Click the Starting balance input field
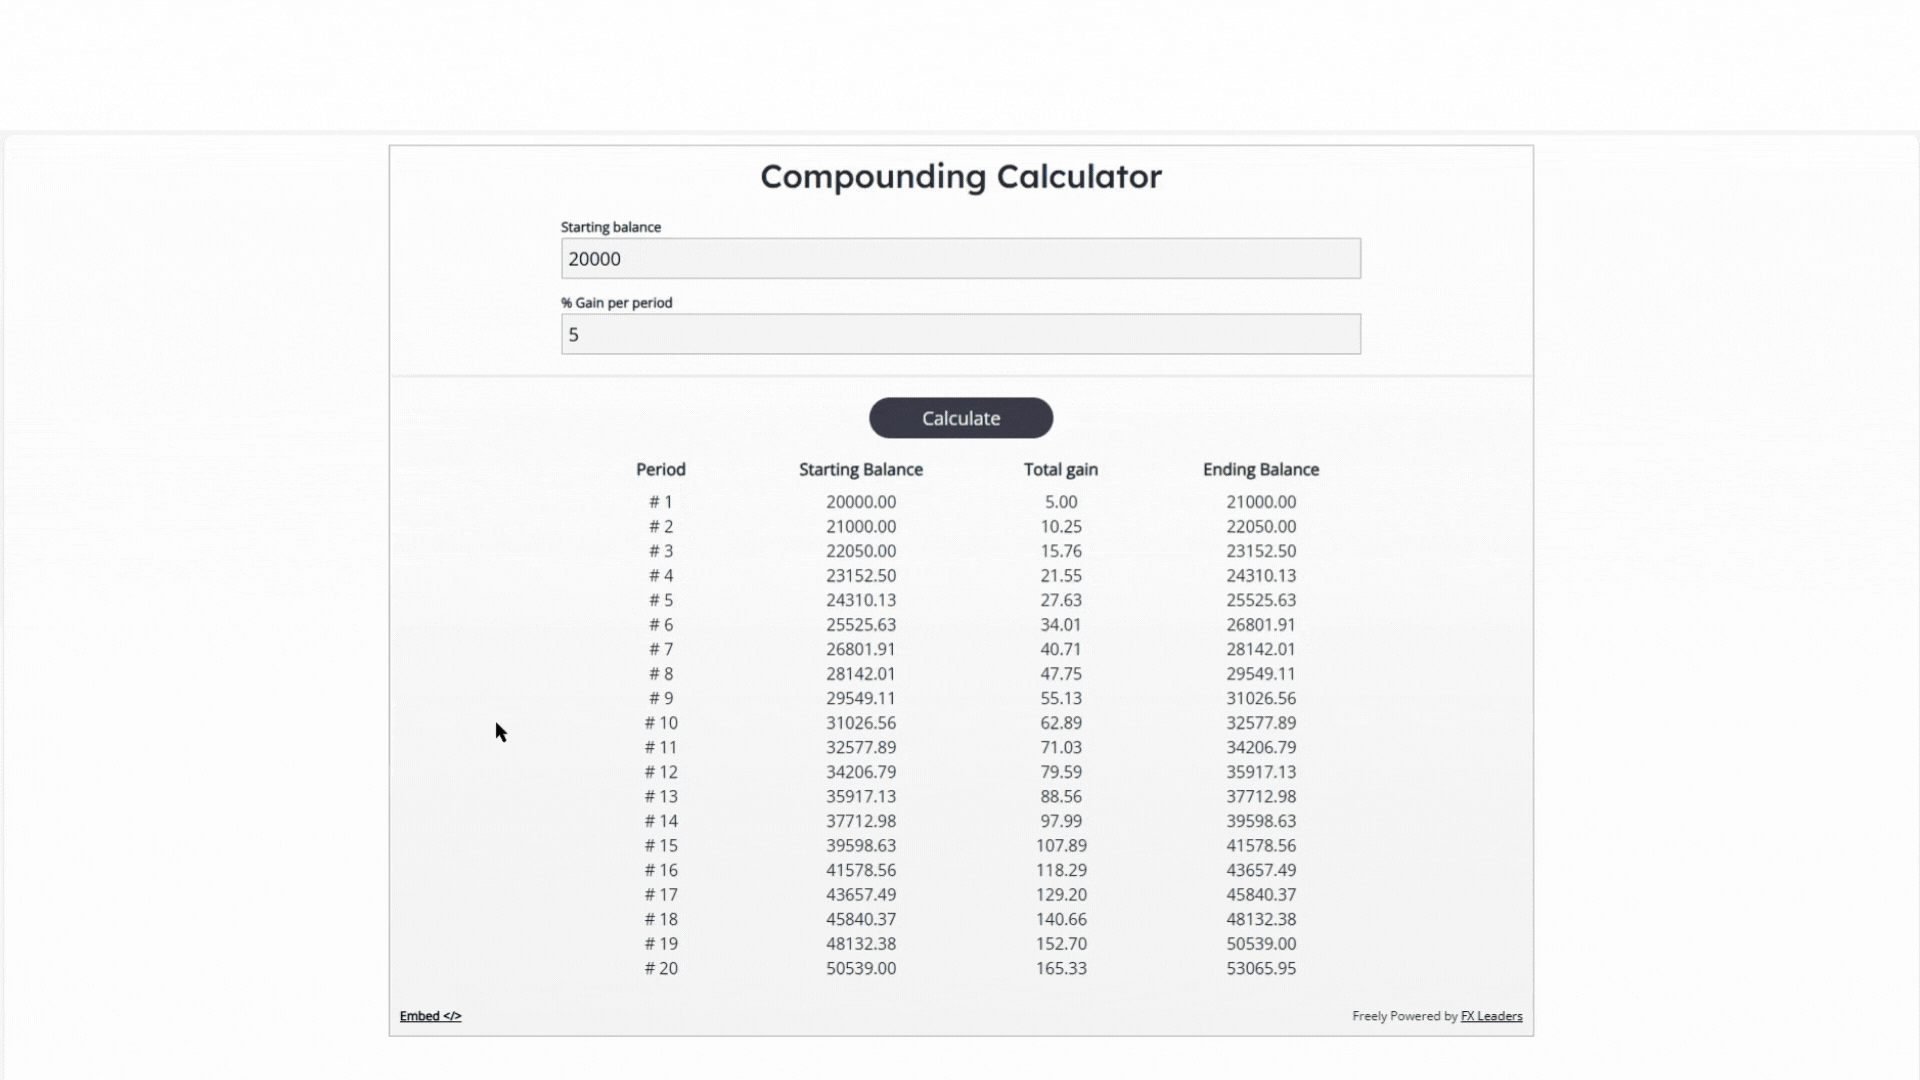The image size is (1920, 1080). pos(960,259)
